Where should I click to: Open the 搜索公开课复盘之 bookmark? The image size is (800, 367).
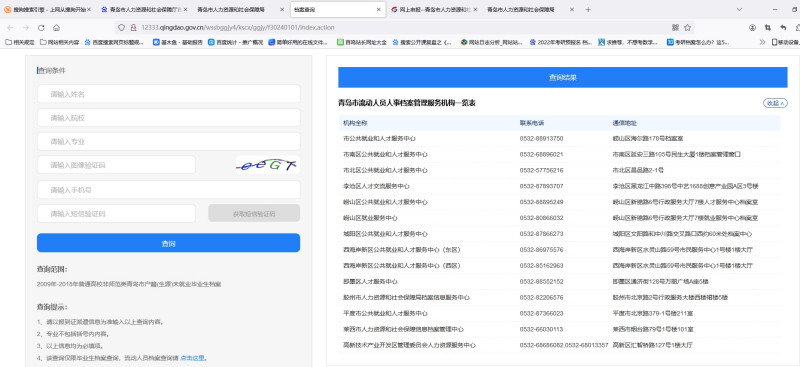point(422,42)
